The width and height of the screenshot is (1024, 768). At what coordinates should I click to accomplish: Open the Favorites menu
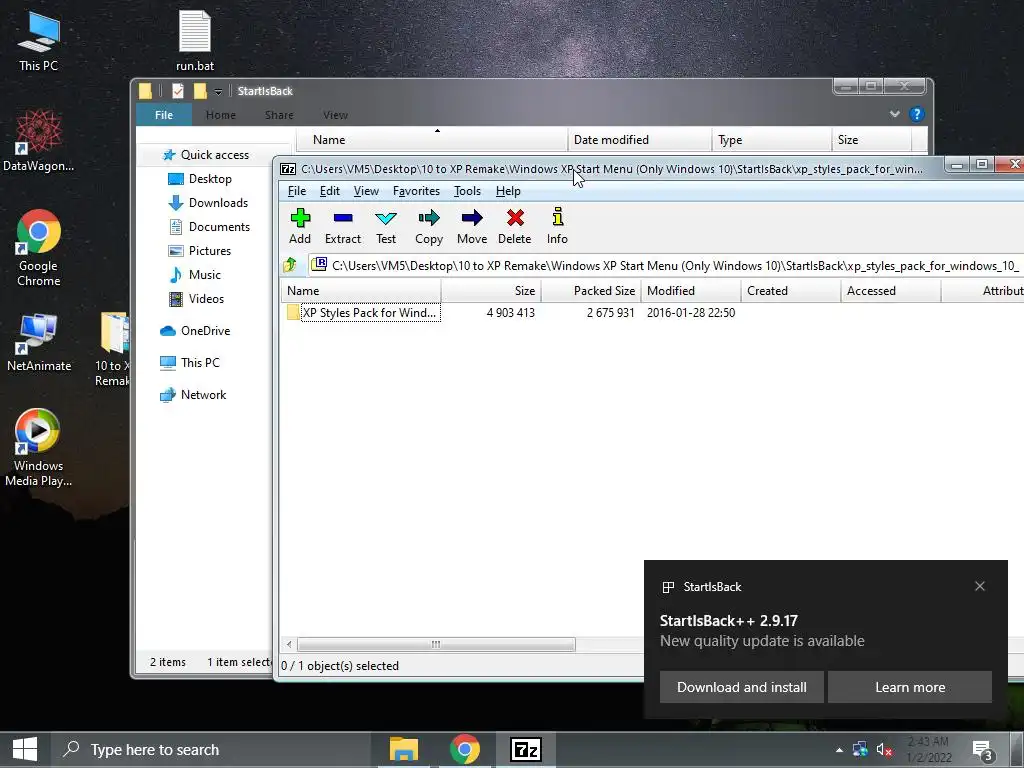417,191
